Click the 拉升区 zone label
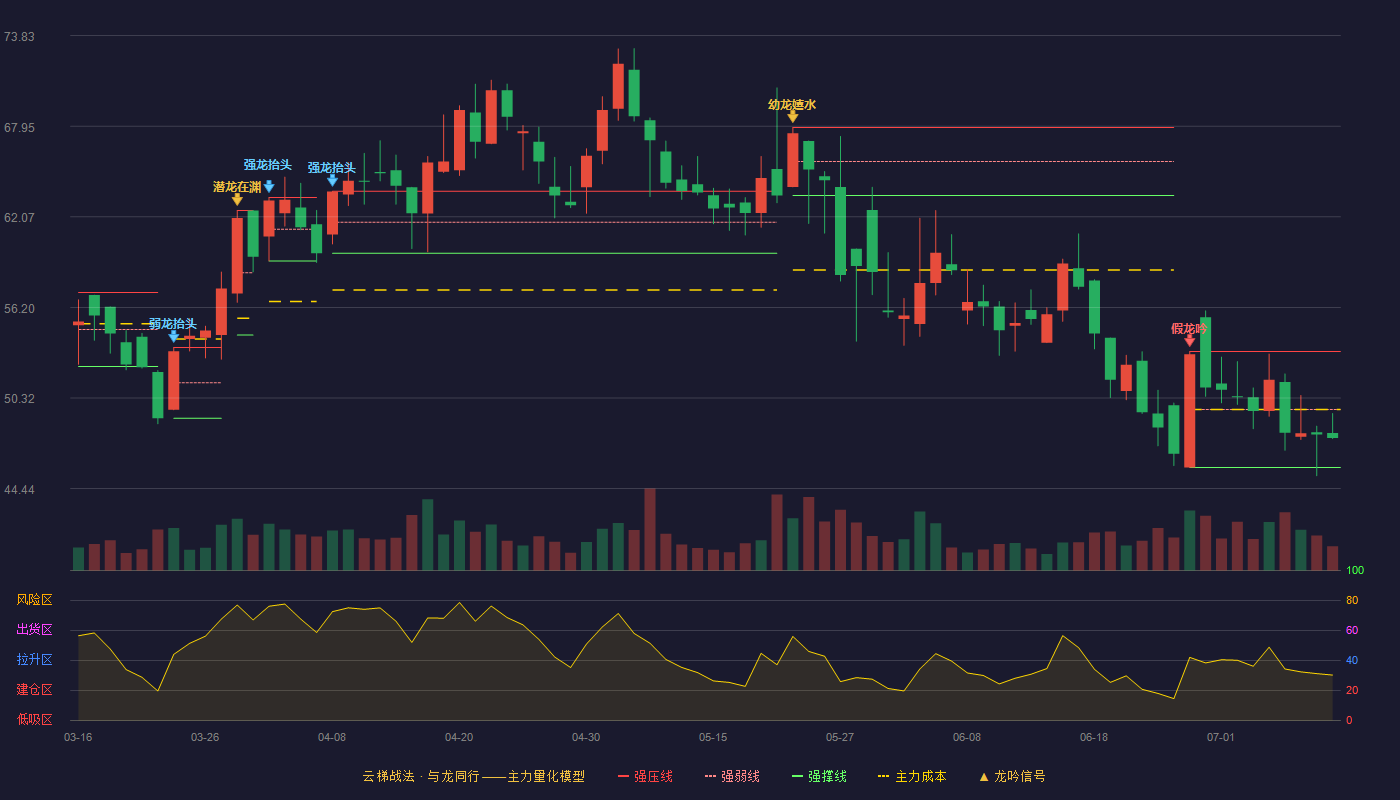1400x800 pixels. tap(34, 660)
